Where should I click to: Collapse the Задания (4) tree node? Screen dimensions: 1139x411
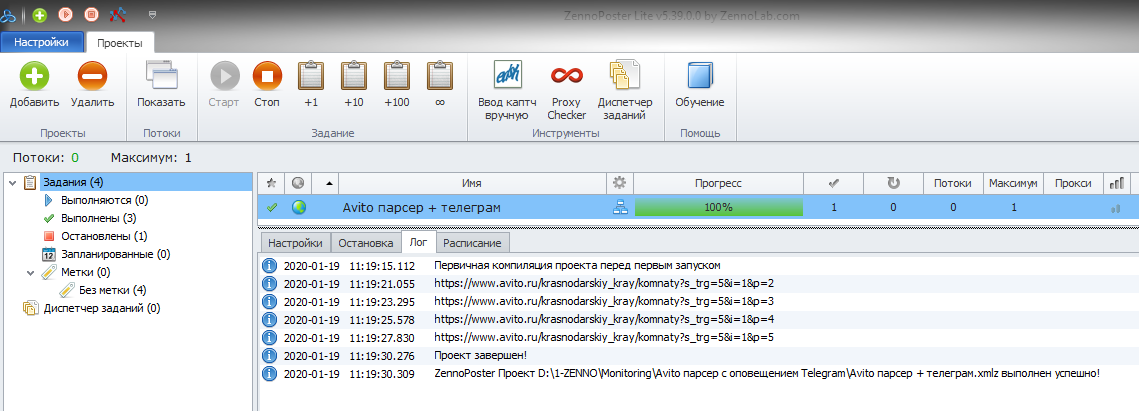pyautogui.click(x=12, y=182)
